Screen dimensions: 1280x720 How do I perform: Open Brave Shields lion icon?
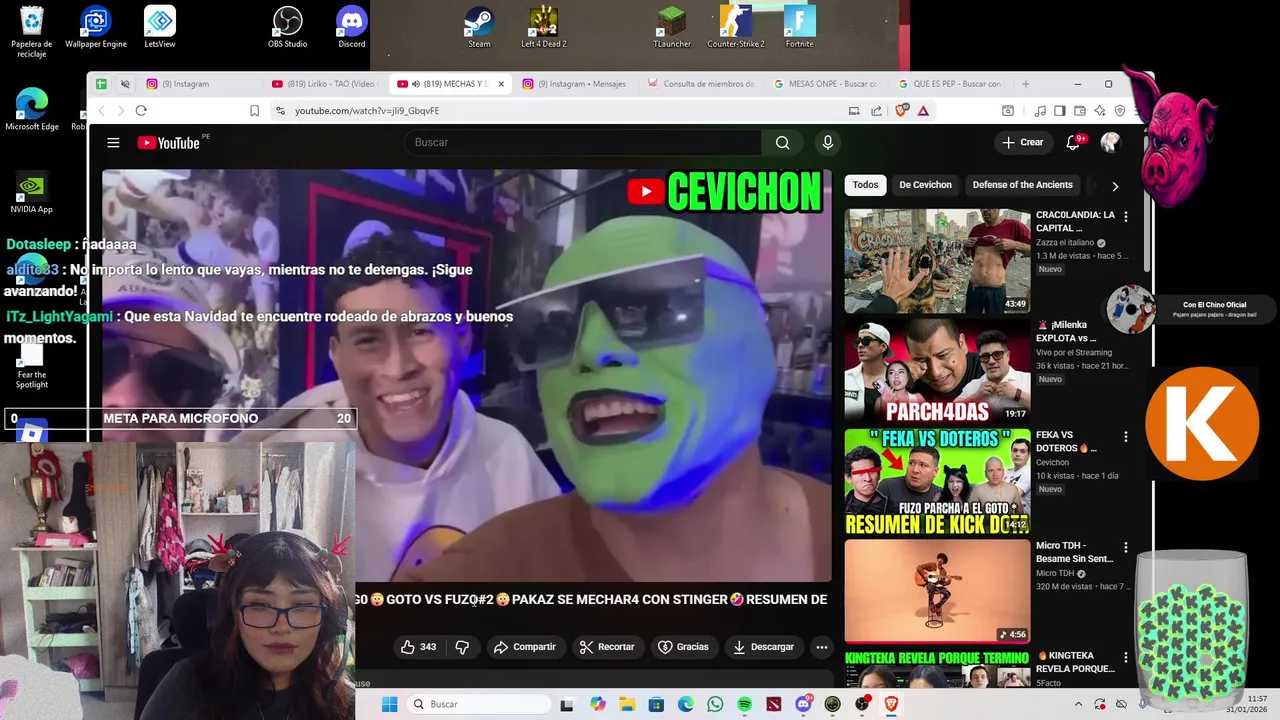click(x=902, y=111)
